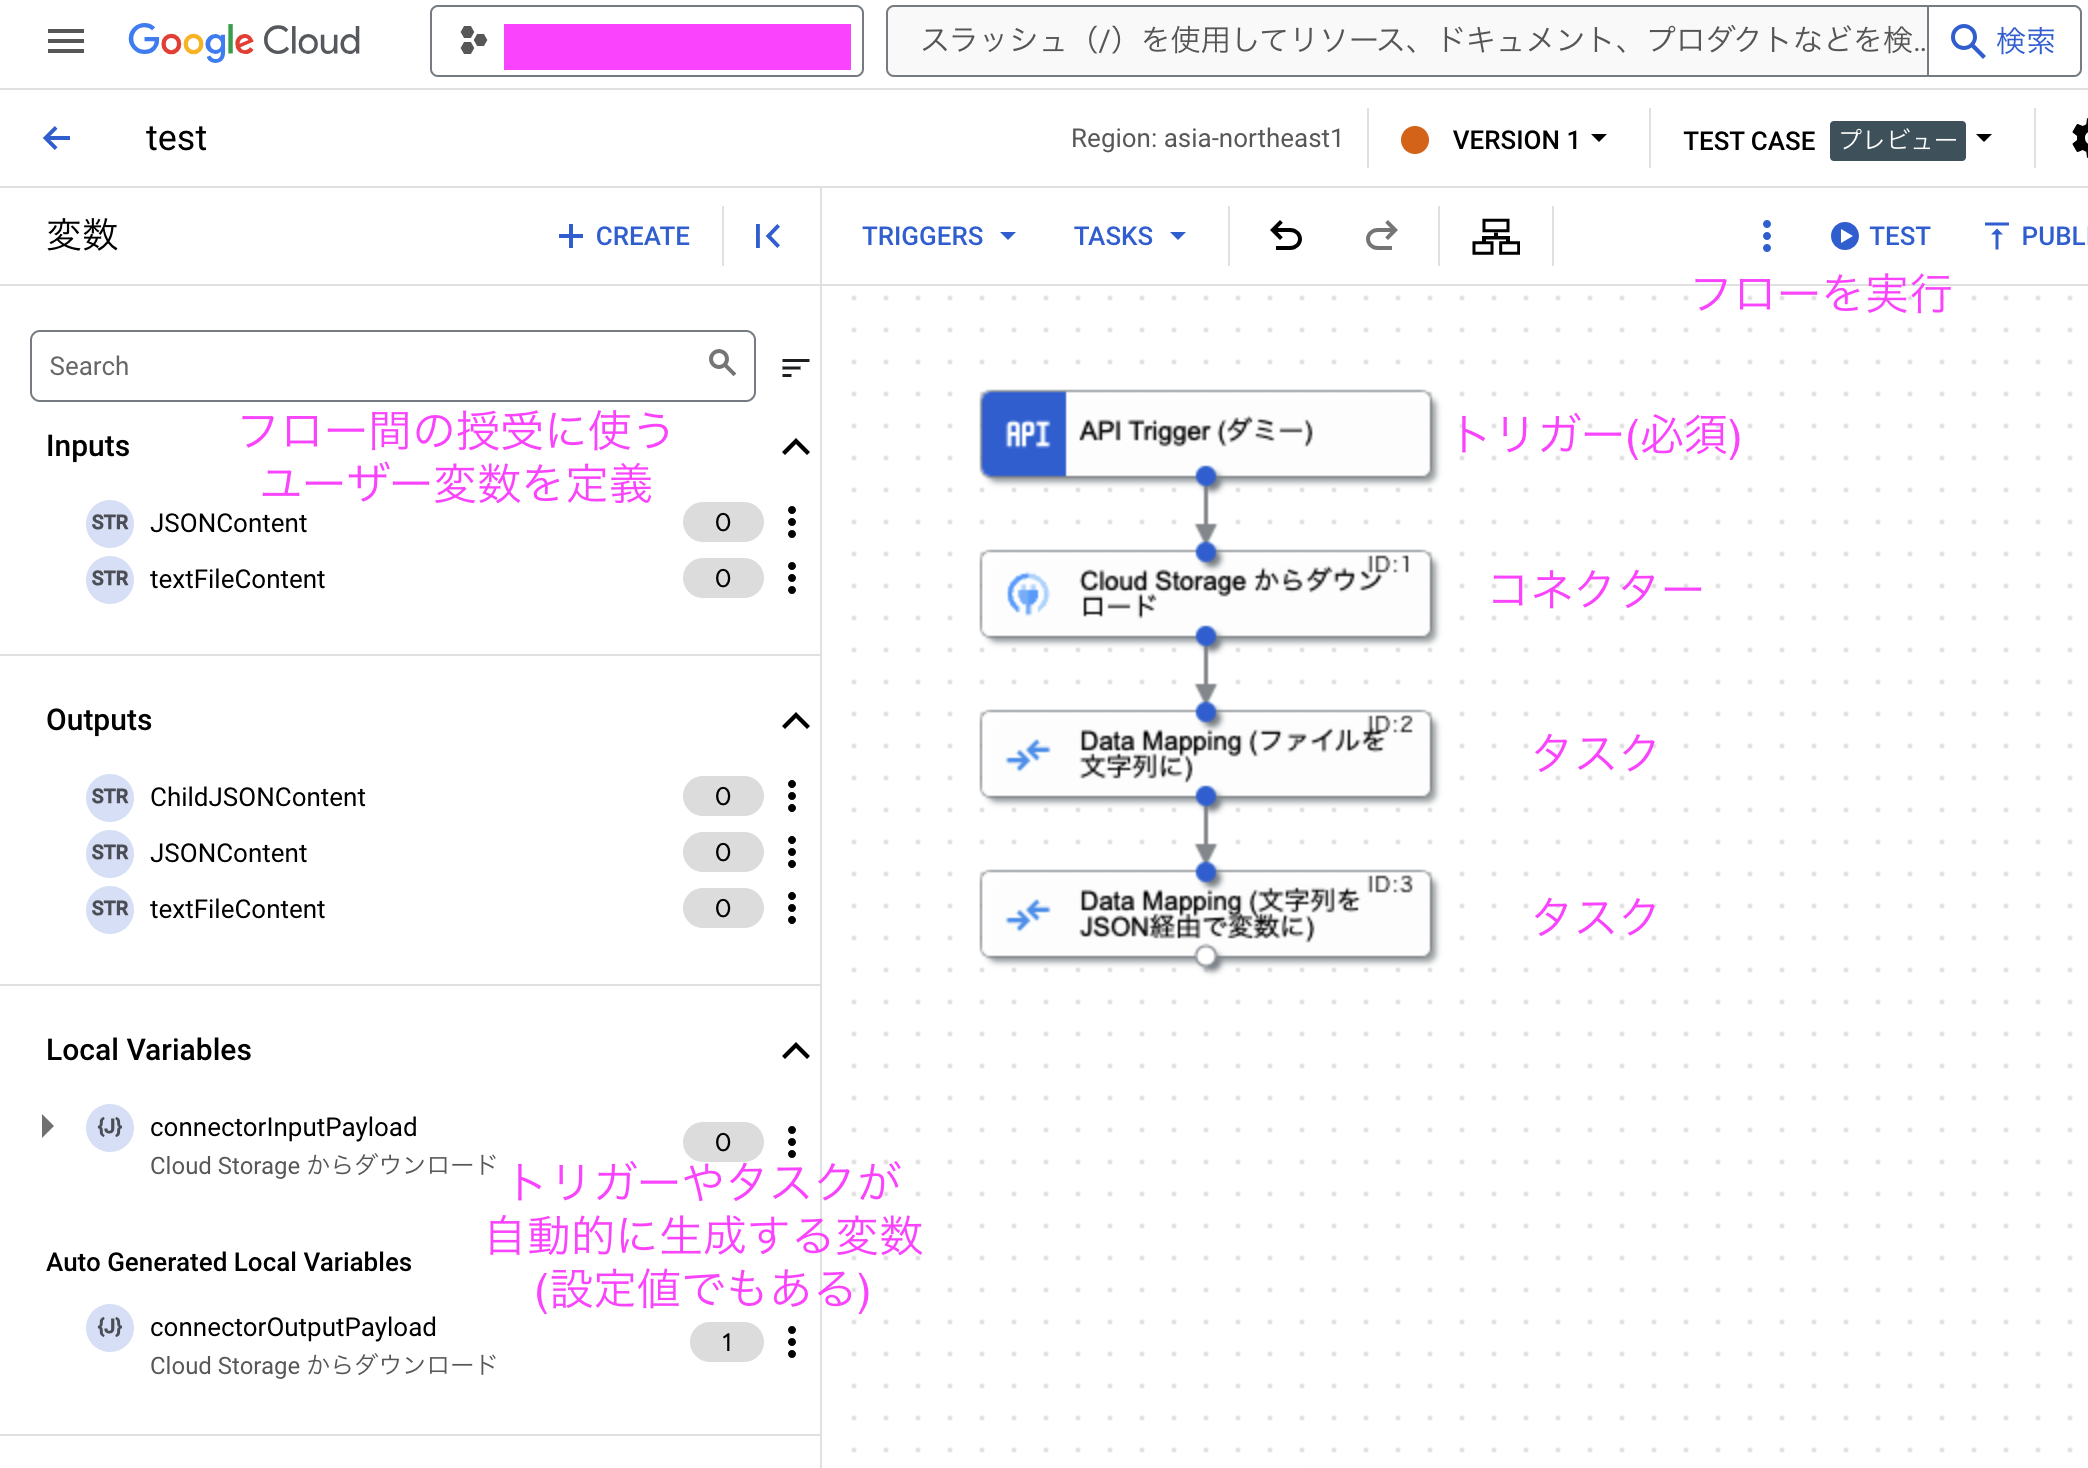Open the hamburger navigation menu

pos(66,41)
